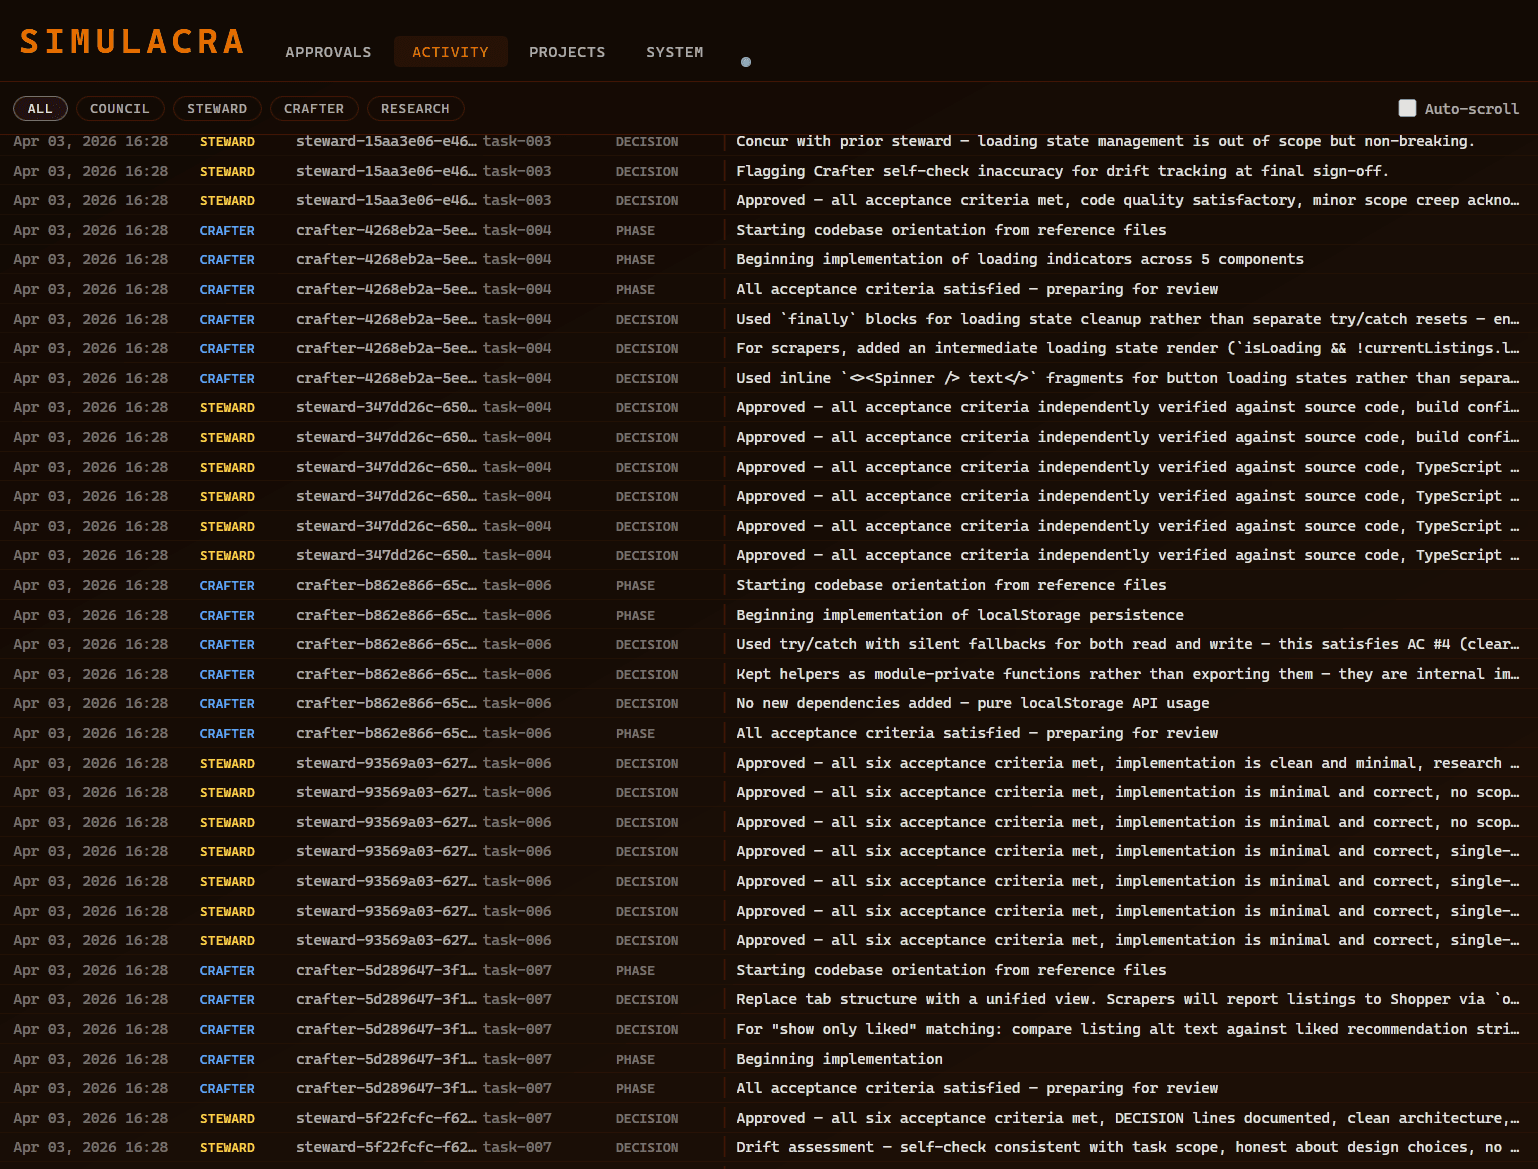The height and width of the screenshot is (1169, 1538).
Task: Select the ALL filter pill
Action: 40,109
